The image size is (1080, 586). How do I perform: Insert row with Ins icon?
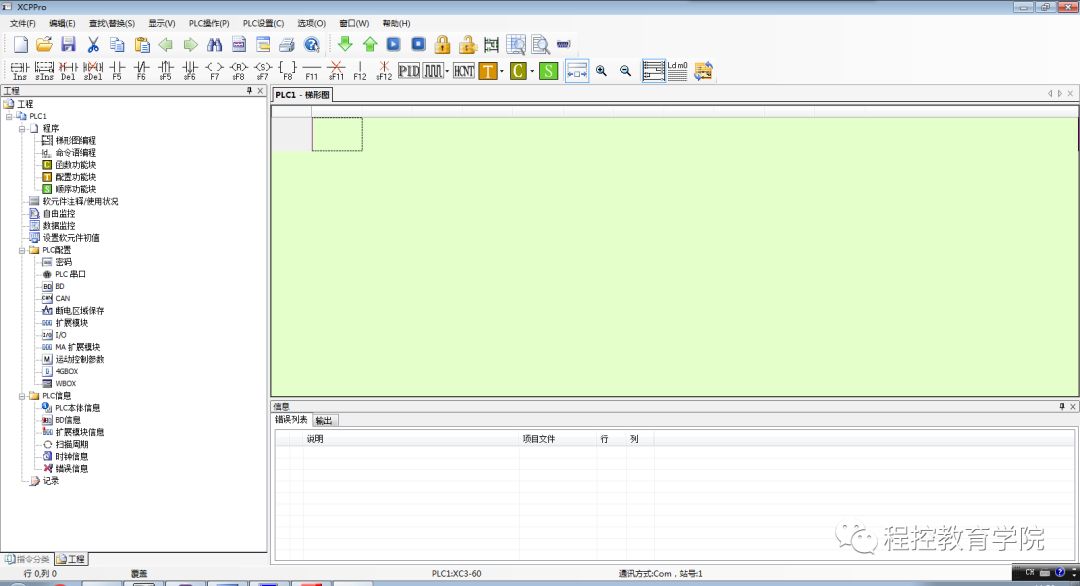(20, 70)
